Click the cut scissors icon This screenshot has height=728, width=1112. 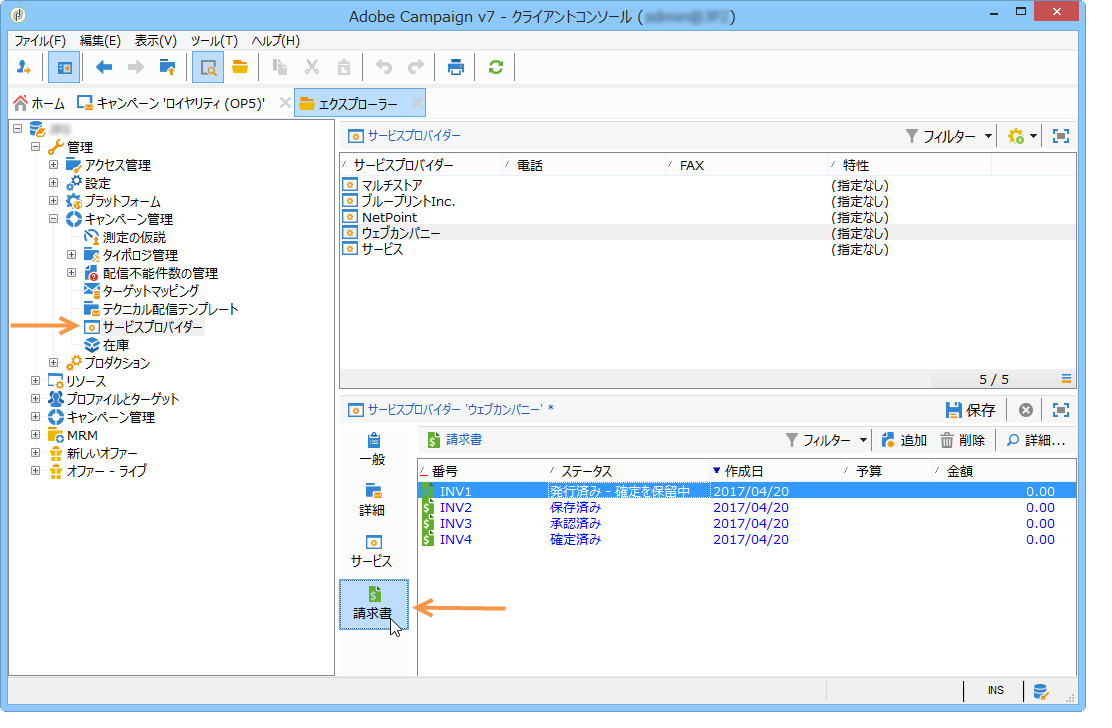312,67
